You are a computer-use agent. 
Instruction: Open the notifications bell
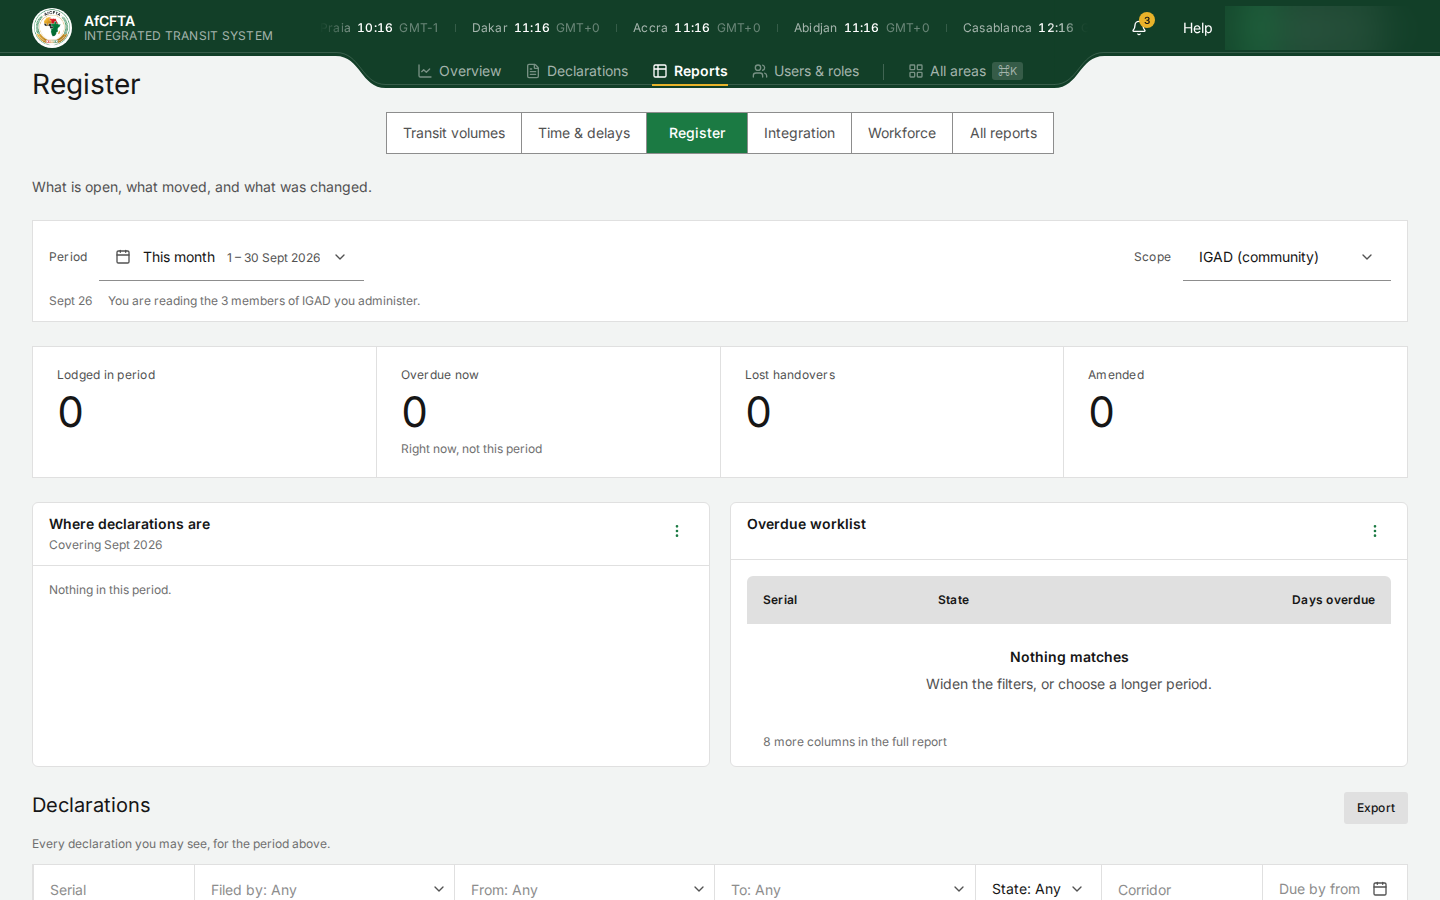[x=1139, y=28]
